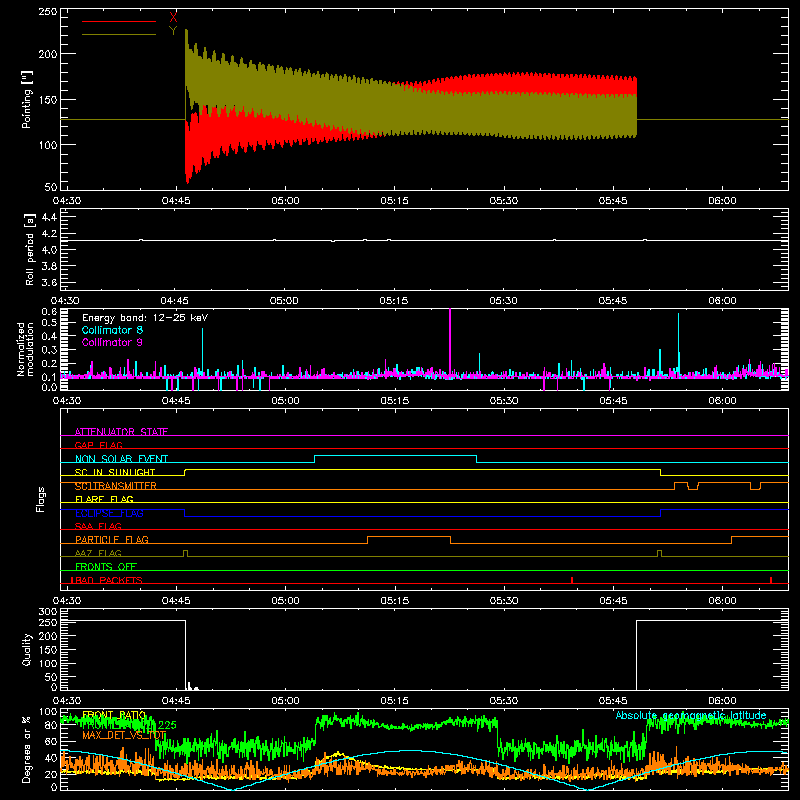Click the ATTENUATOR_STATE flag label
The width and height of the screenshot is (800, 800).
click(121, 432)
